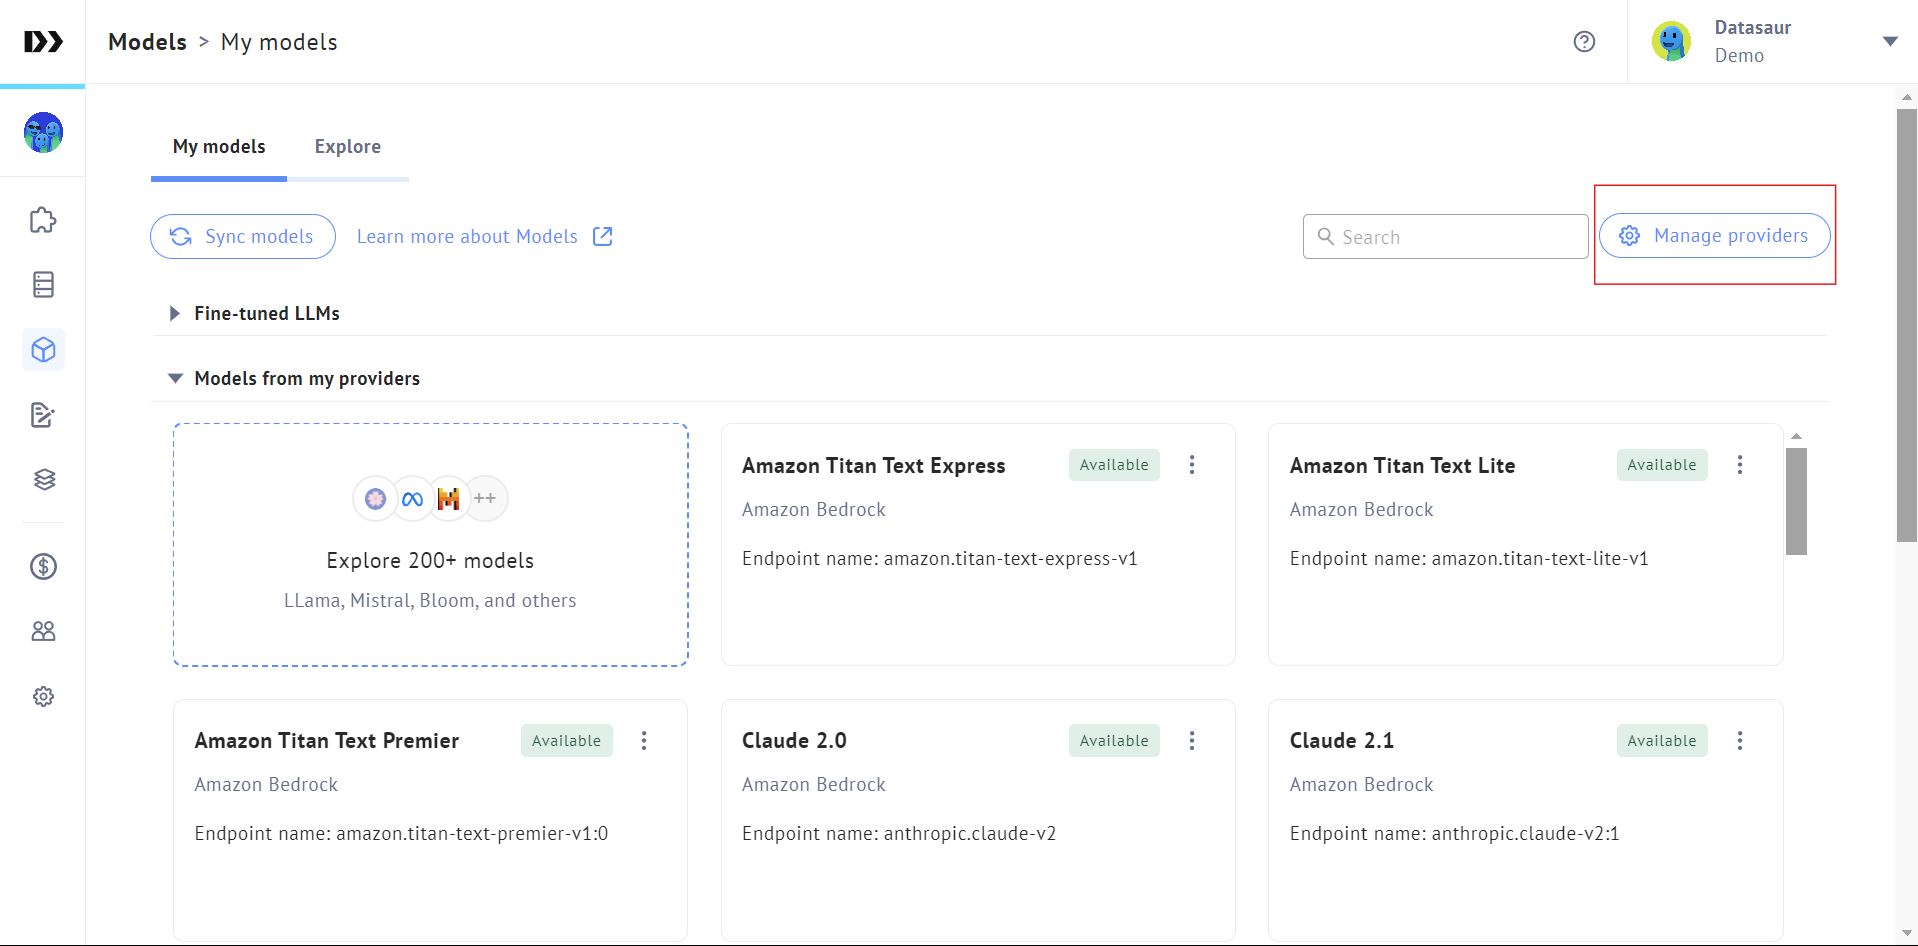The width and height of the screenshot is (1918, 946).
Task: Open the Explore 200+ models card
Action: tap(430, 545)
